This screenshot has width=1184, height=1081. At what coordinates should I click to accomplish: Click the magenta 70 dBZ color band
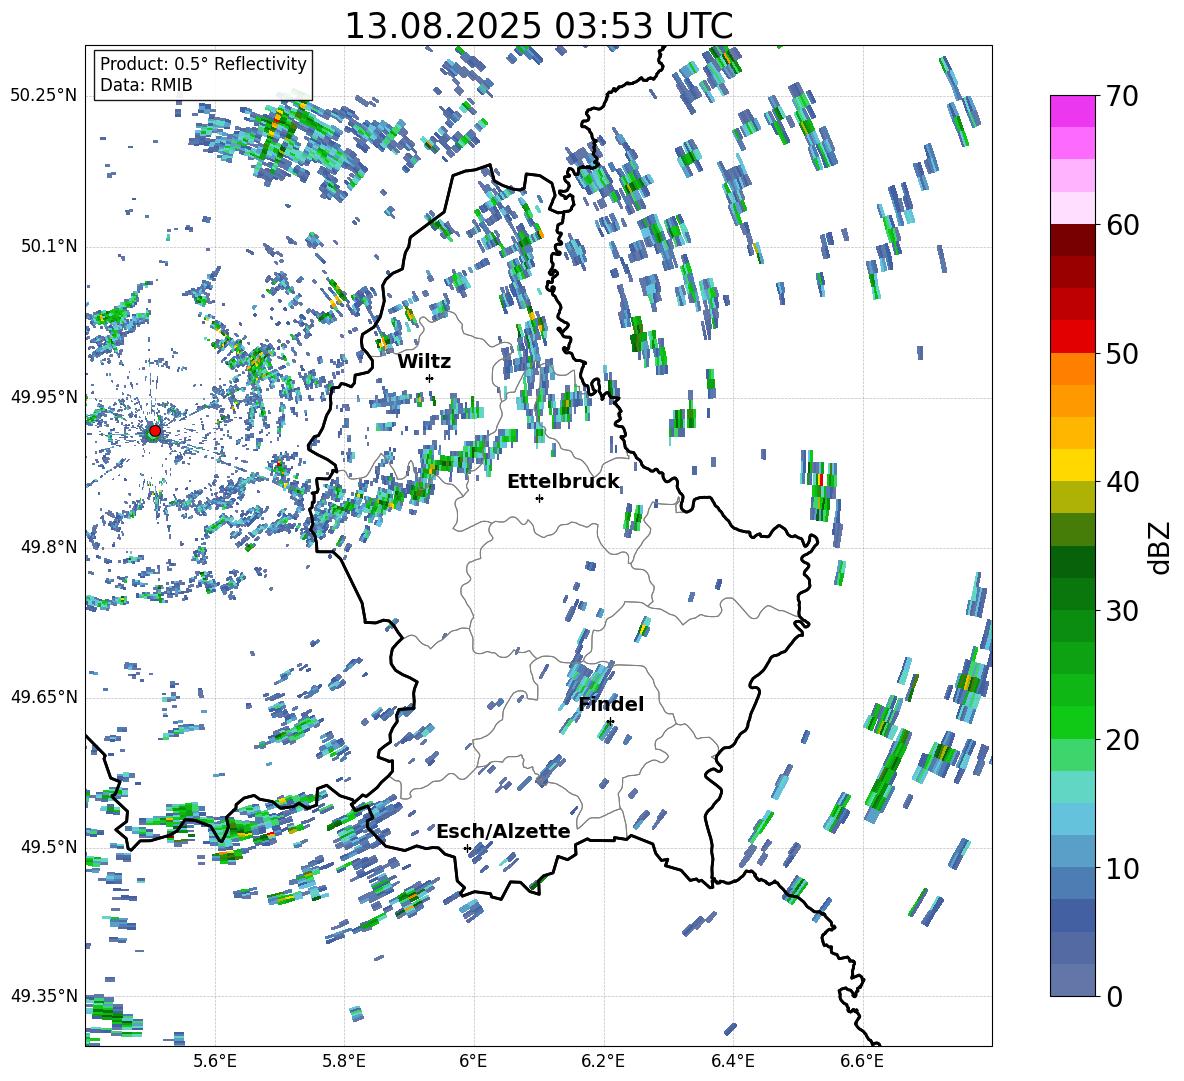[1073, 111]
